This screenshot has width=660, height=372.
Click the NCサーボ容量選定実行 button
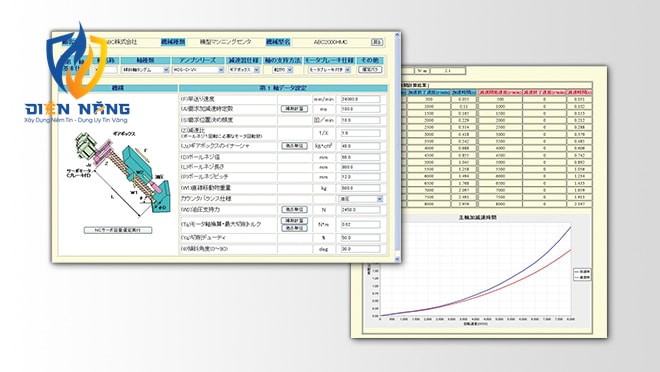118,230
